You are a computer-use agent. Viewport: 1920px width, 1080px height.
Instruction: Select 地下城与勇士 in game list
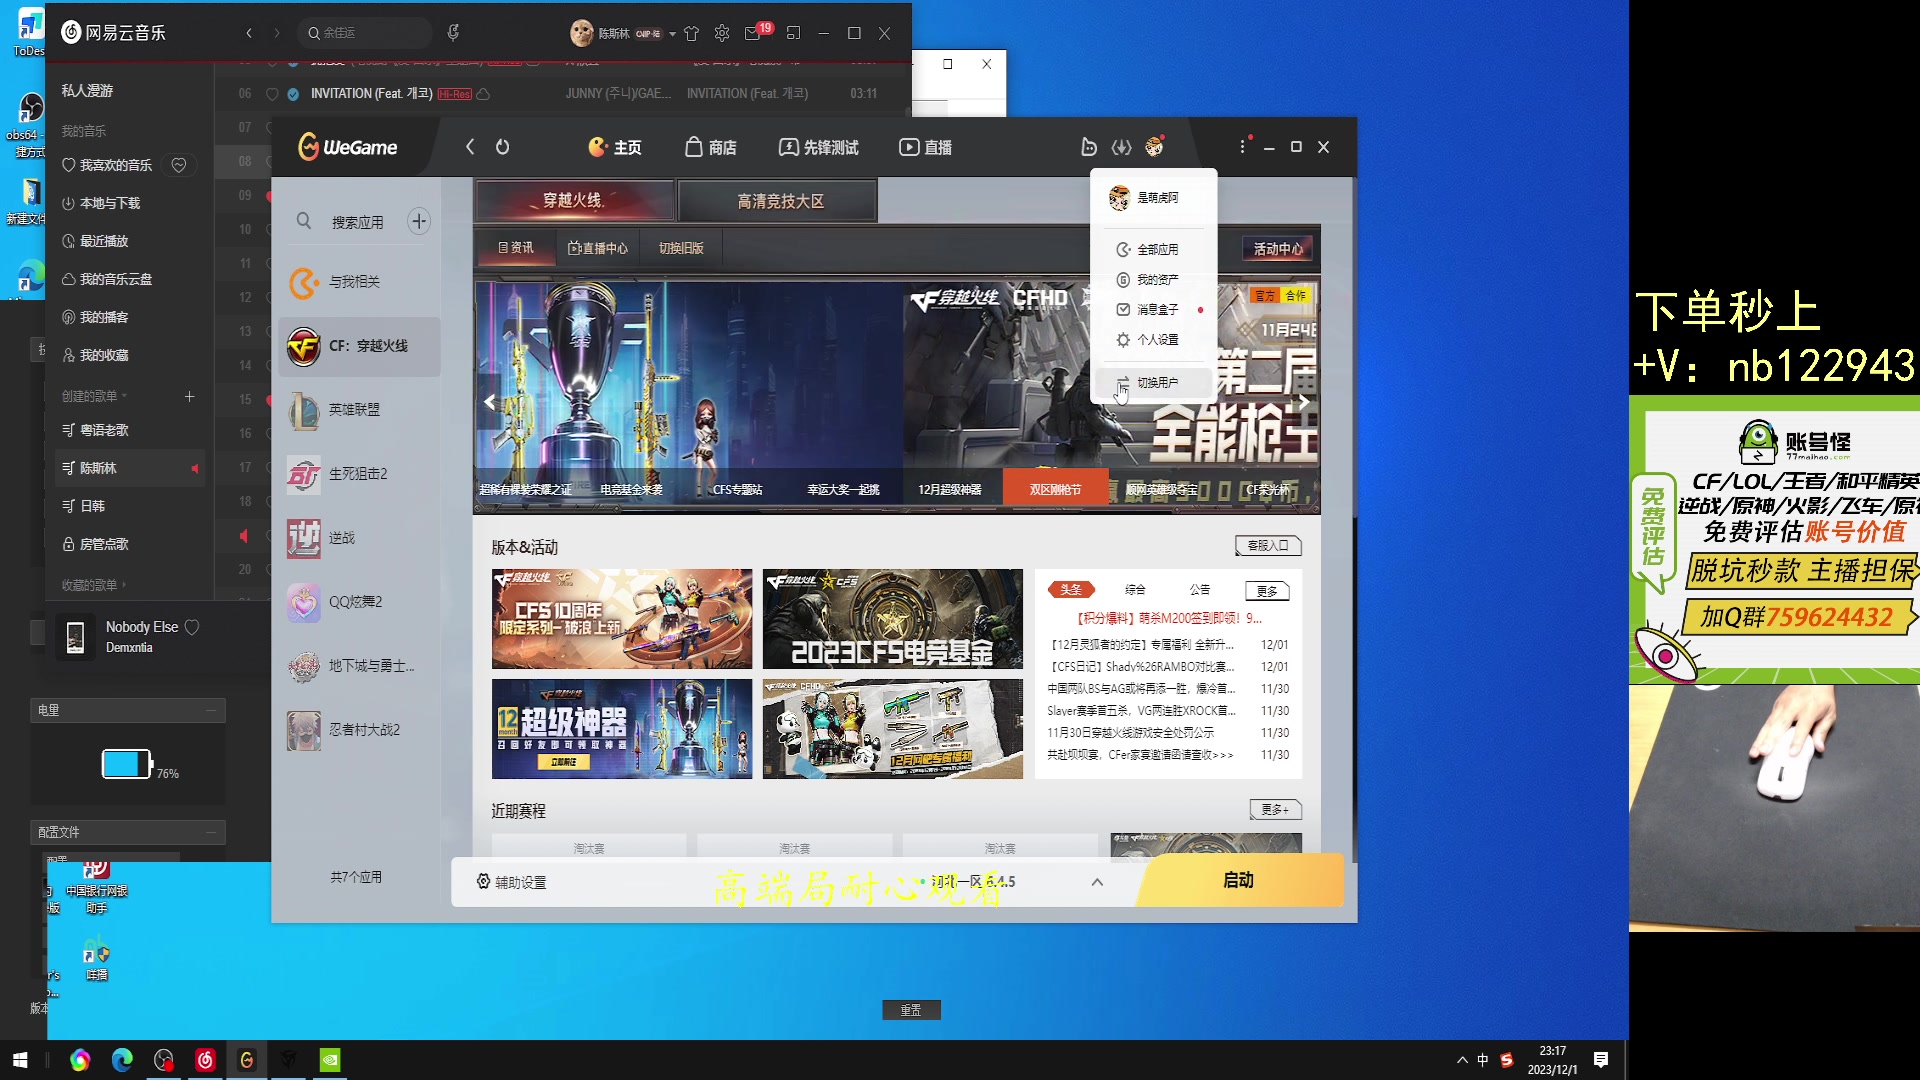click(x=360, y=666)
